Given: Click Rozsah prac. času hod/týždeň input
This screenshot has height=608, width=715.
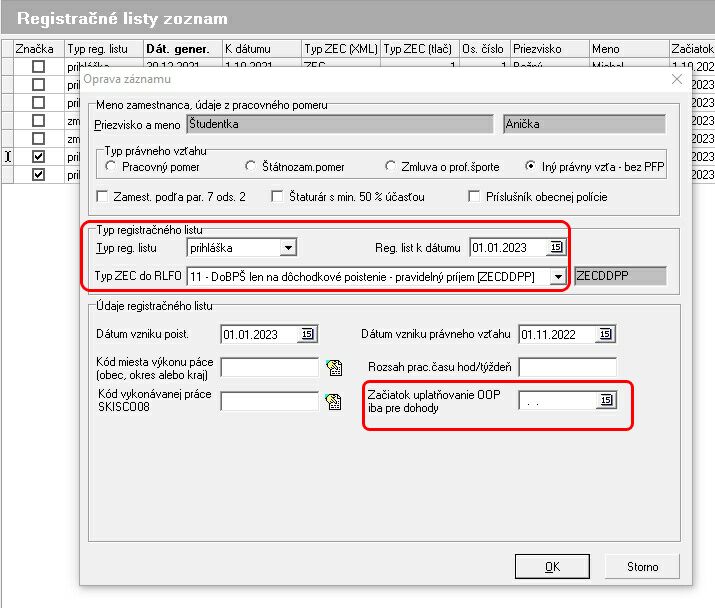Looking at the screenshot, I should click(568, 367).
